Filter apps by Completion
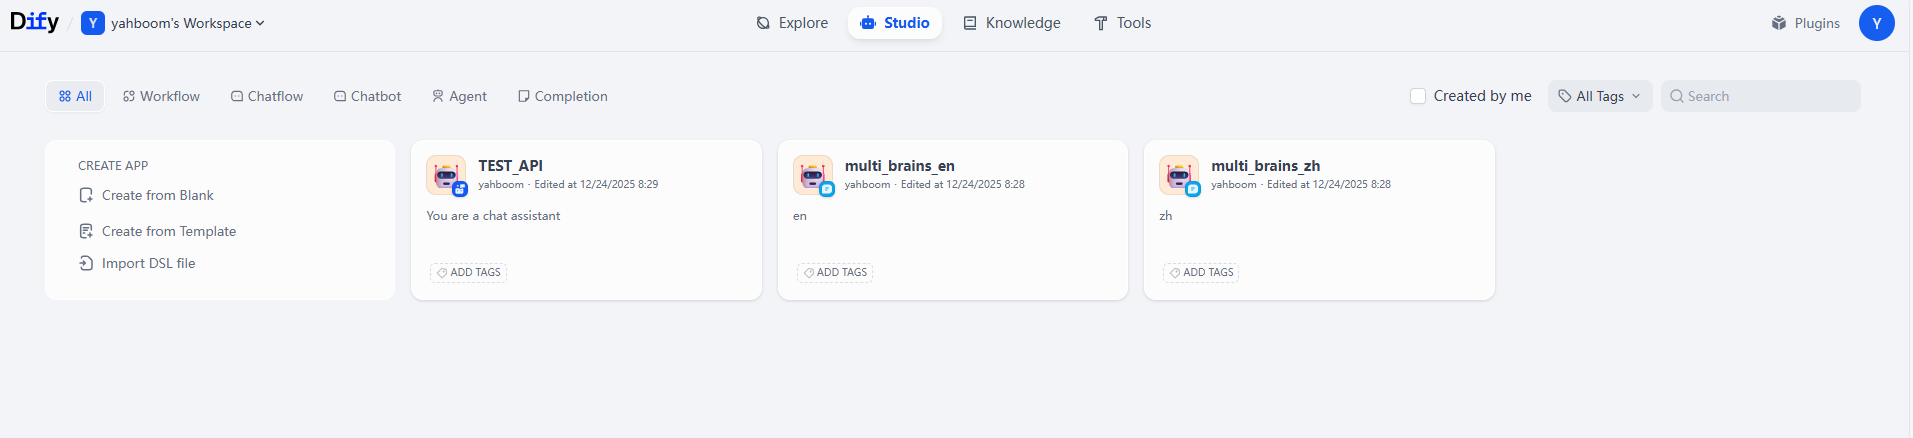 563,96
